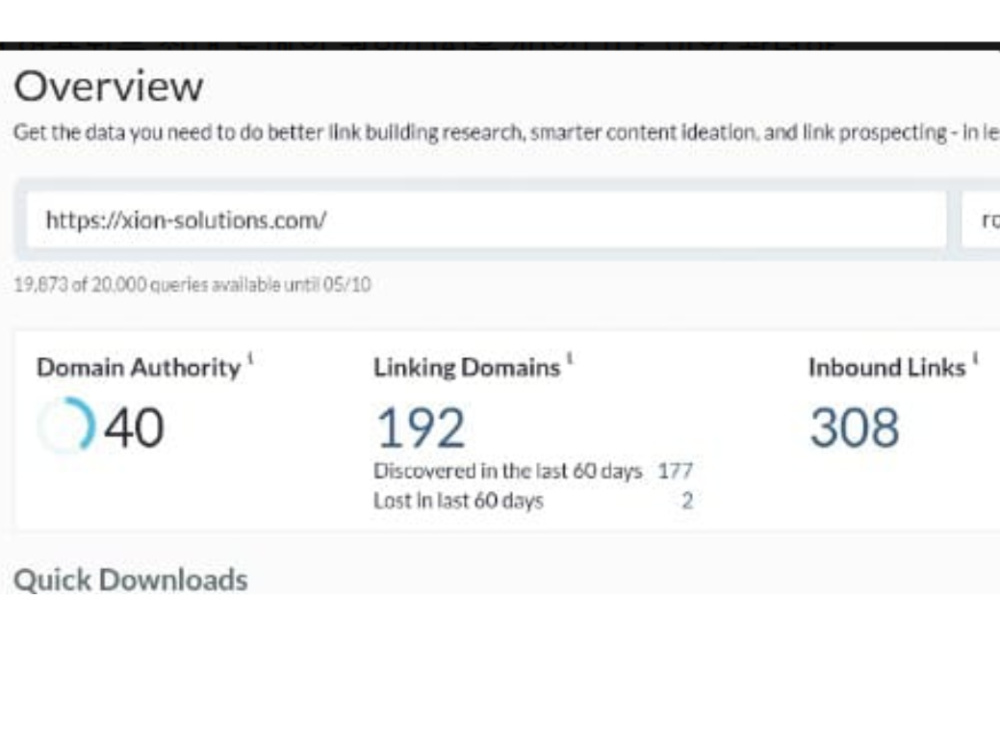Click the lost domains value 2
The width and height of the screenshot is (1000, 750).
click(687, 501)
